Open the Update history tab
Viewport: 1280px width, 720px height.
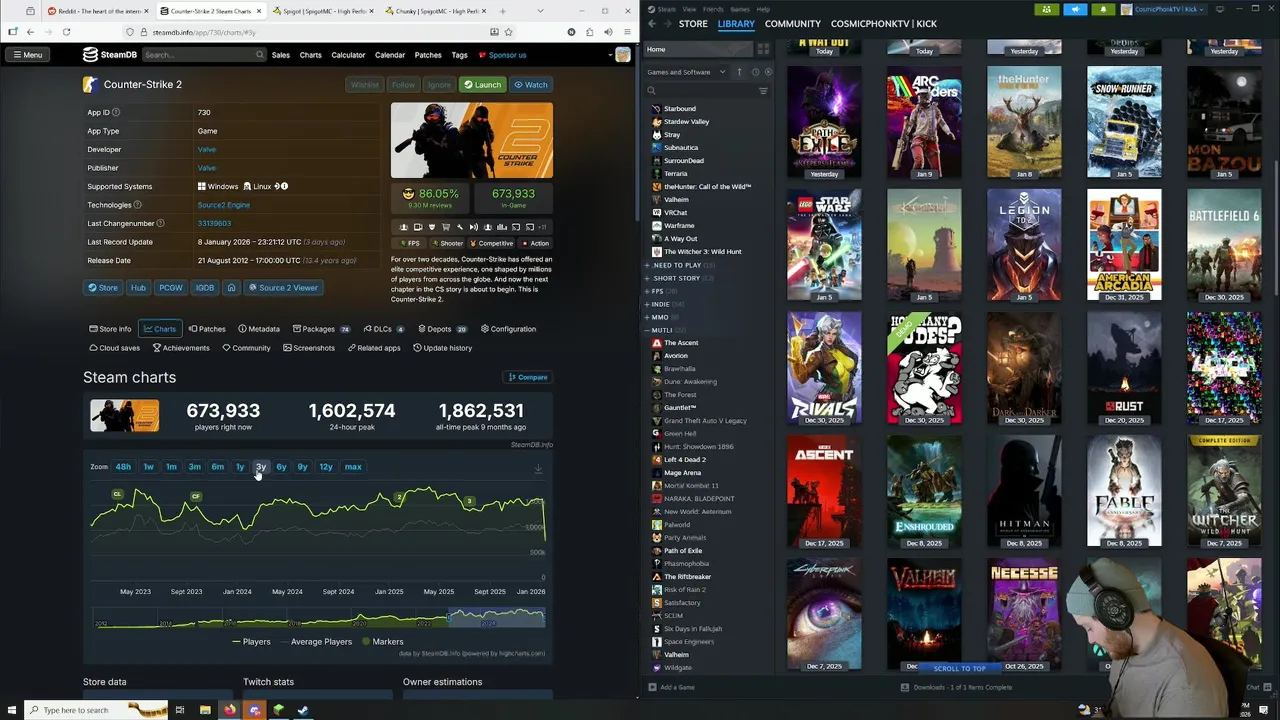point(442,348)
